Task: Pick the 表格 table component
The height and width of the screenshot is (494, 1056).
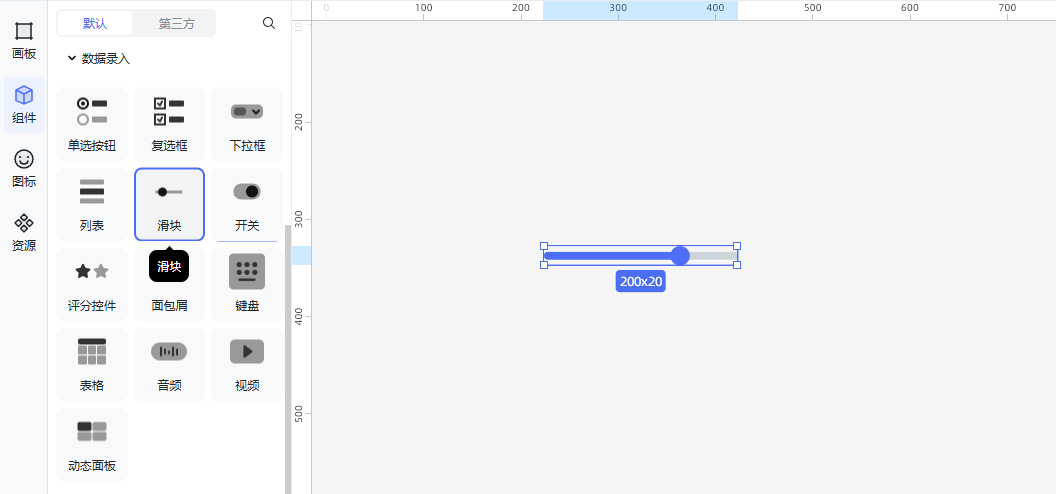Action: pyautogui.click(x=92, y=364)
